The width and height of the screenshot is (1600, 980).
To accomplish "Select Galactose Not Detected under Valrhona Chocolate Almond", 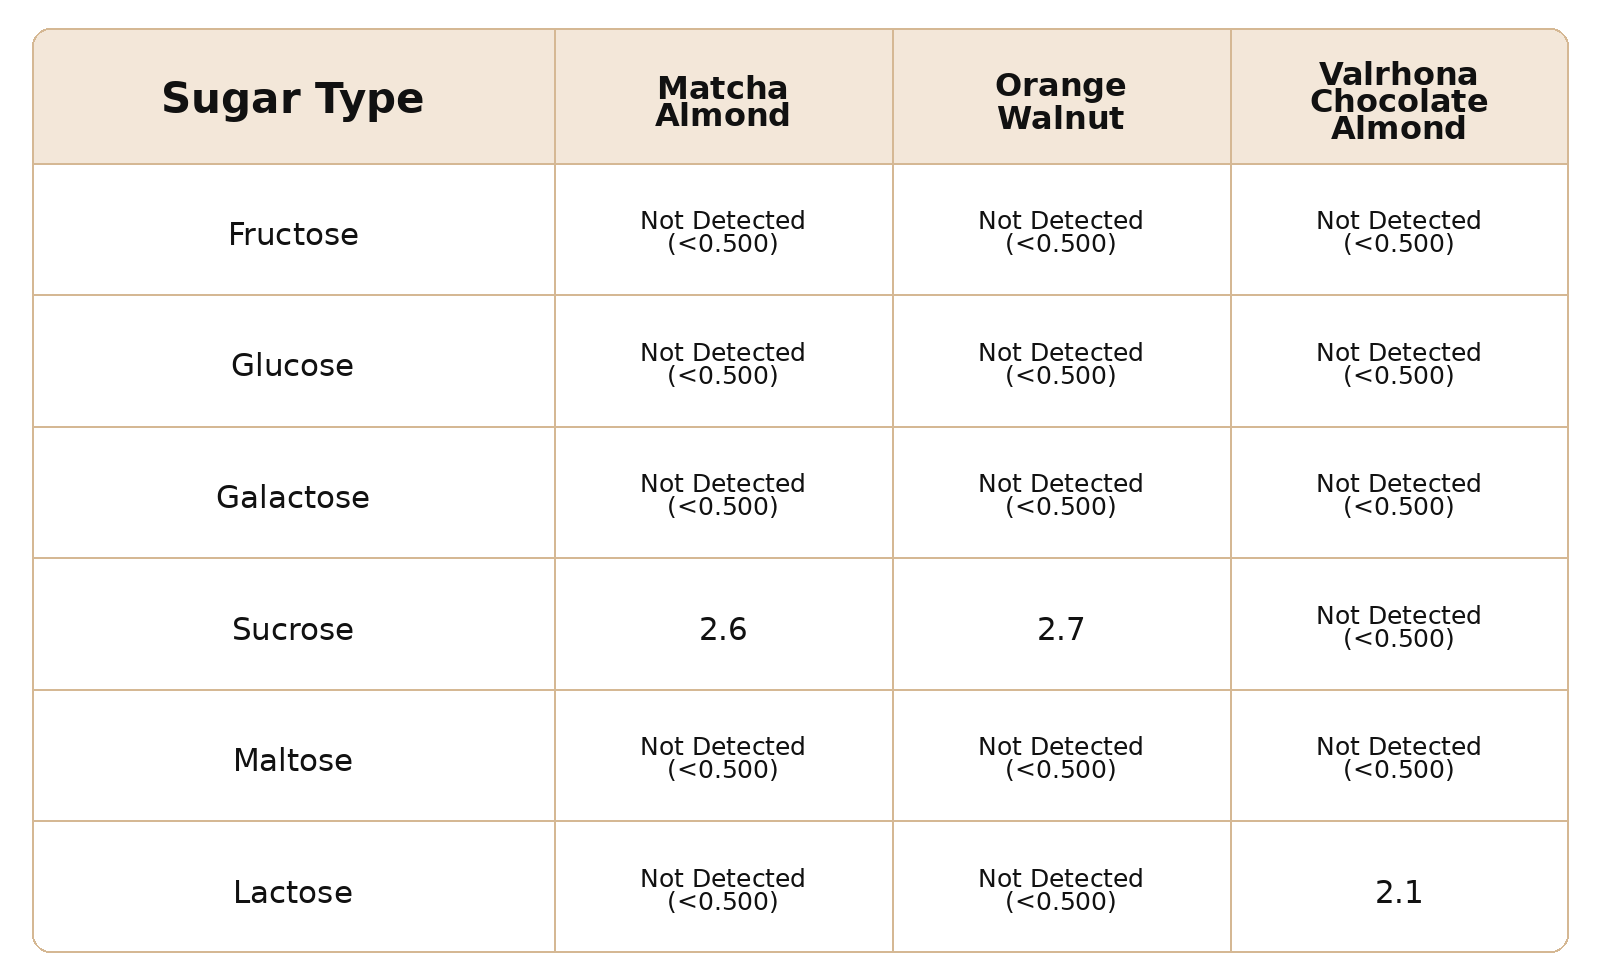I will pyautogui.click(x=1399, y=495).
